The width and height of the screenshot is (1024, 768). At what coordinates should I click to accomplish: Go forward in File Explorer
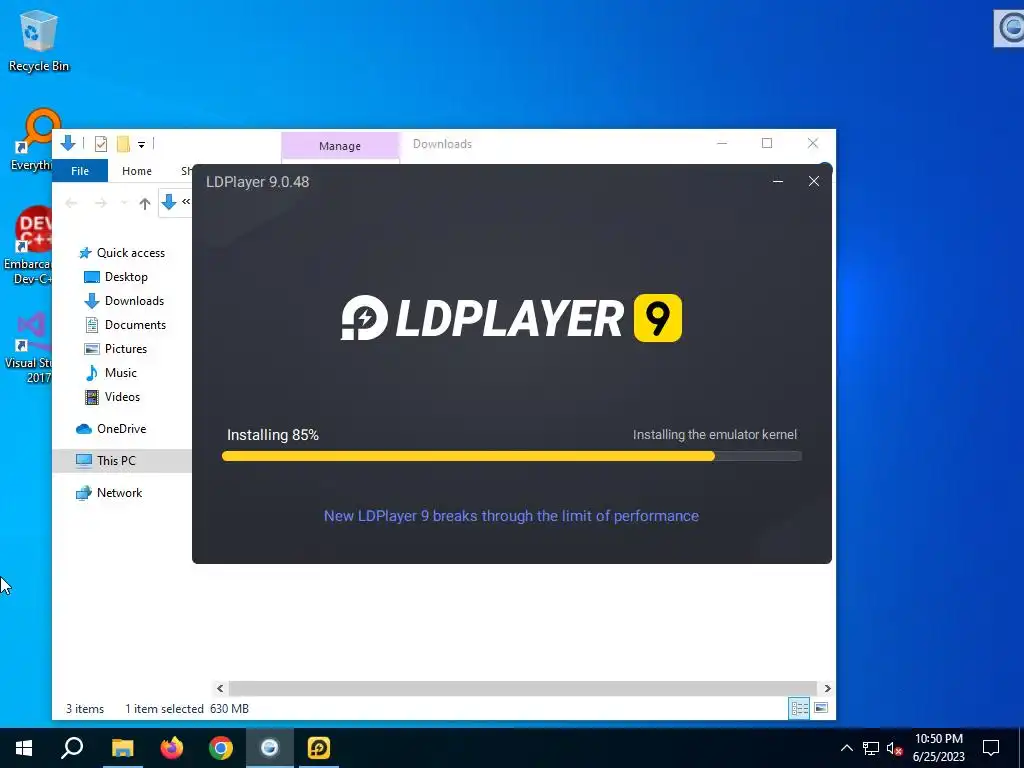tap(101, 203)
